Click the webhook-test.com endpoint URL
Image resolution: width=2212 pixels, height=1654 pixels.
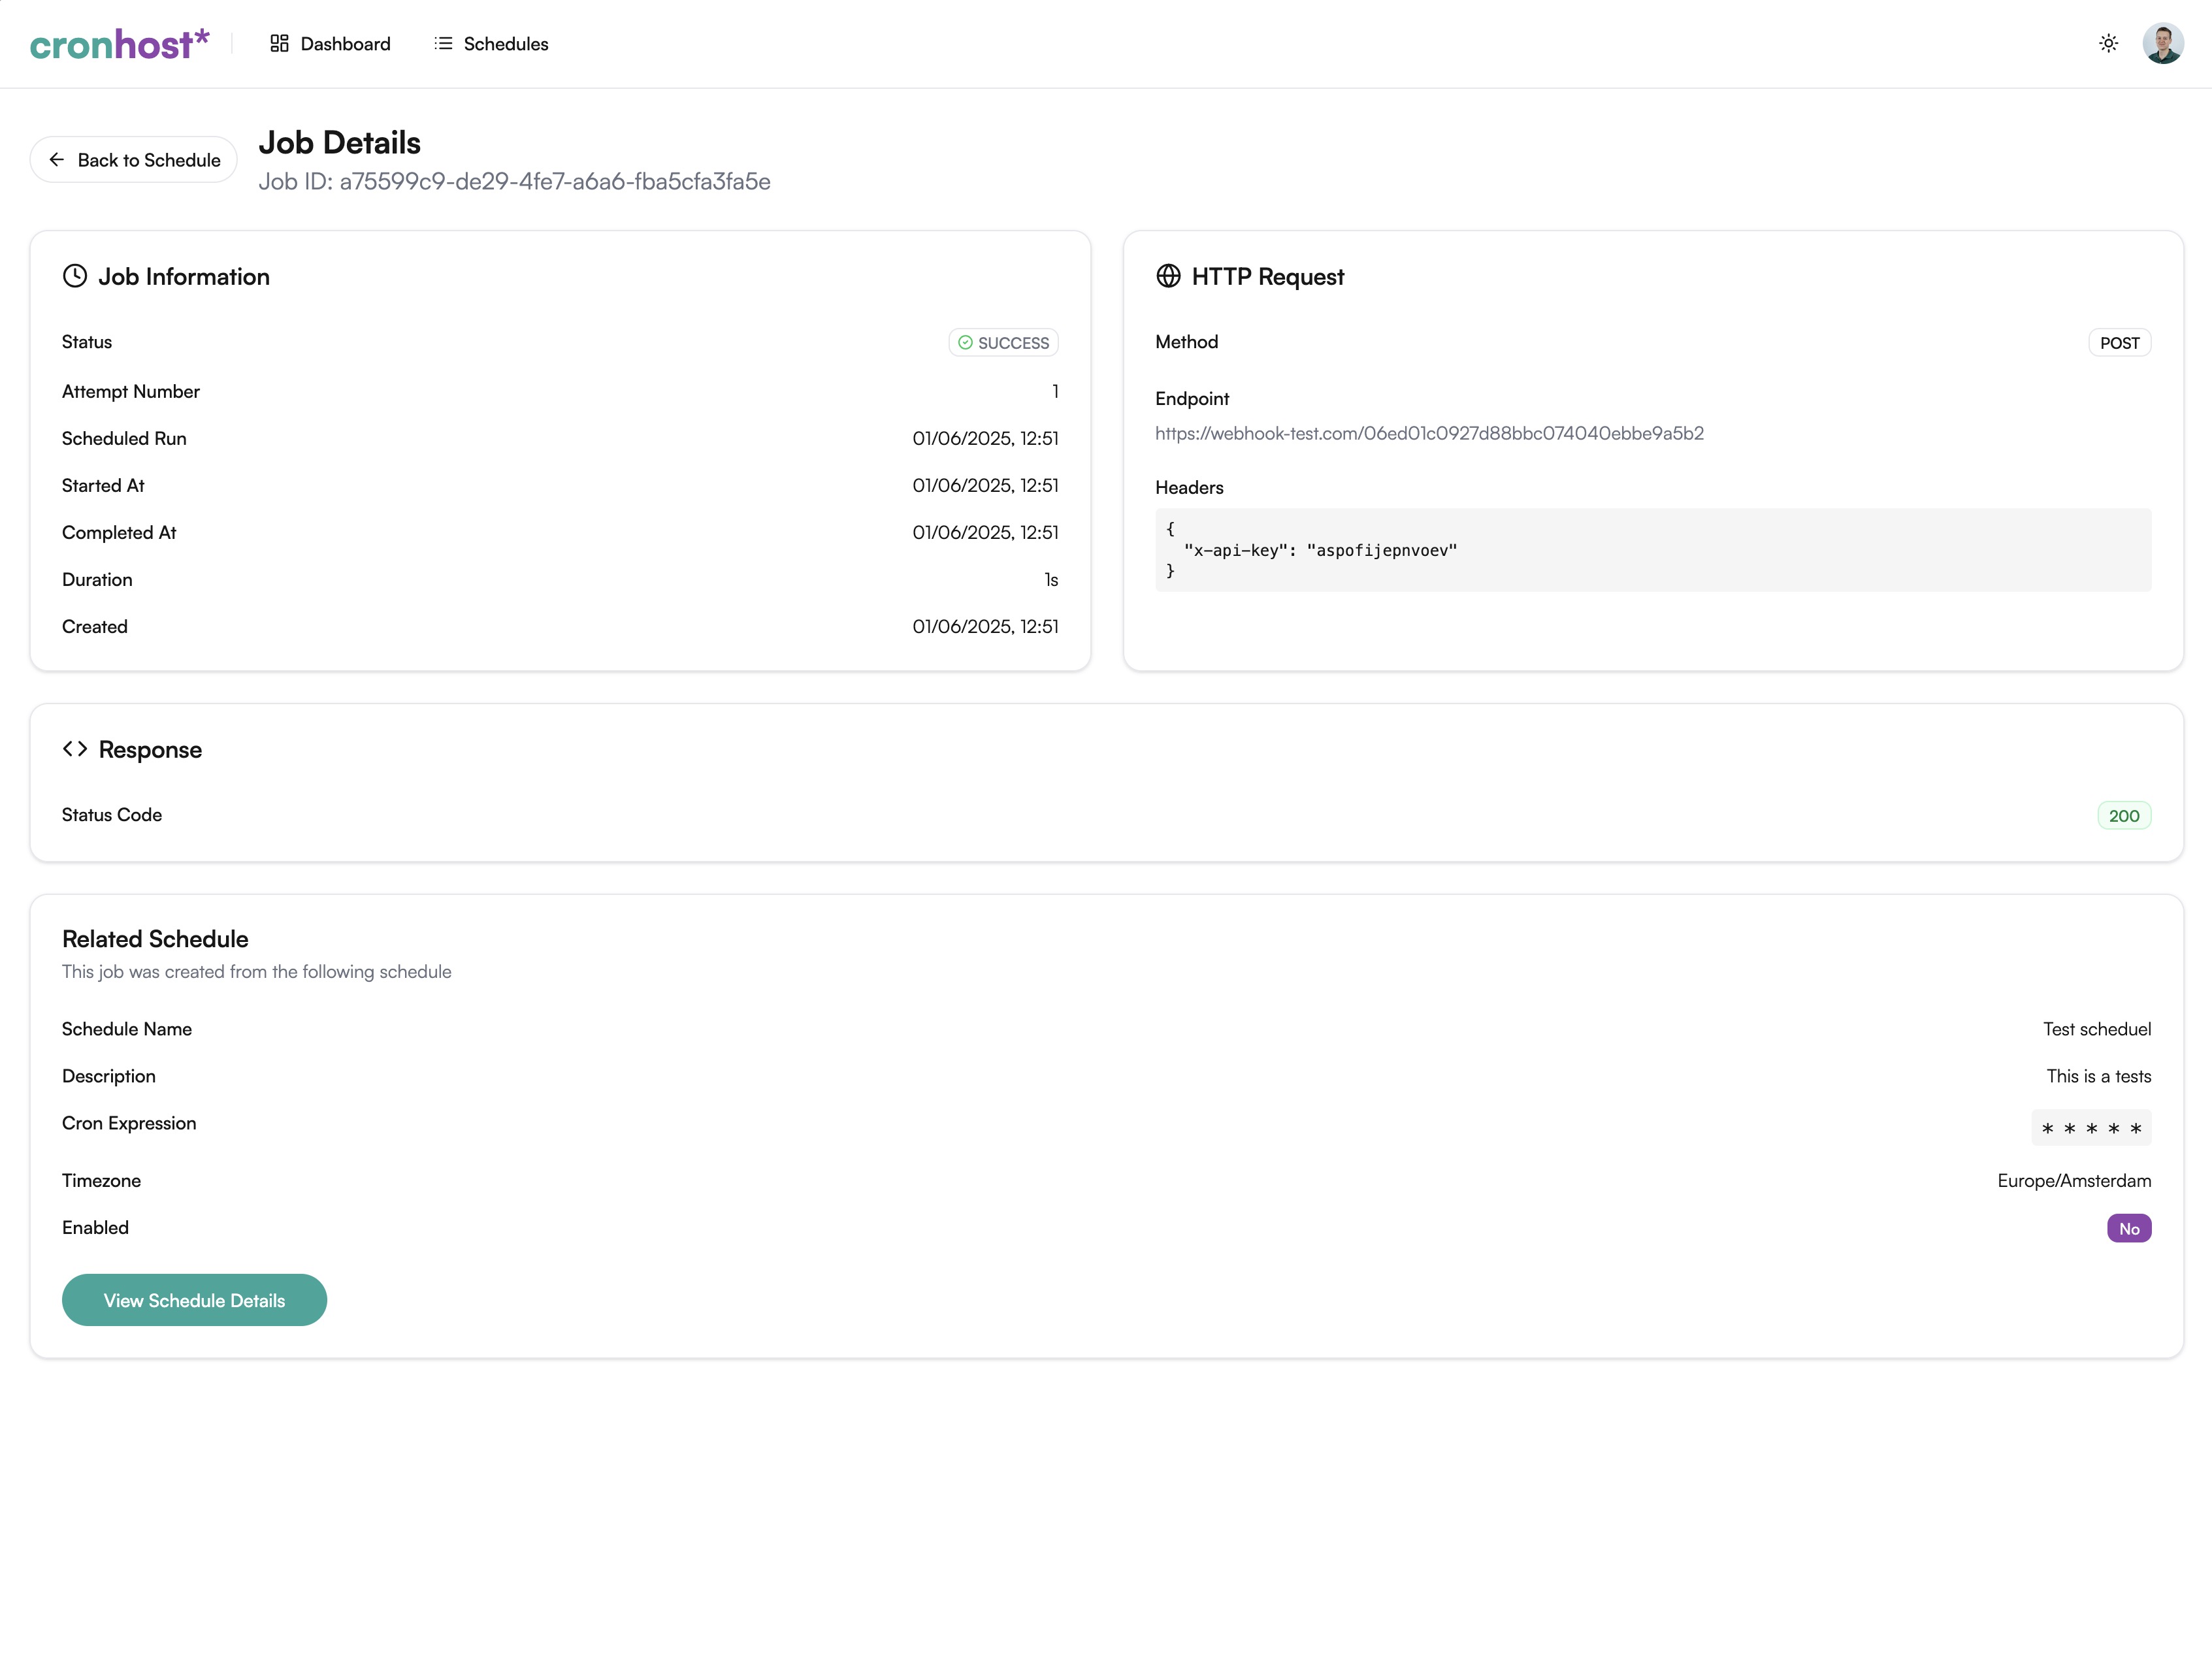[x=1429, y=433]
